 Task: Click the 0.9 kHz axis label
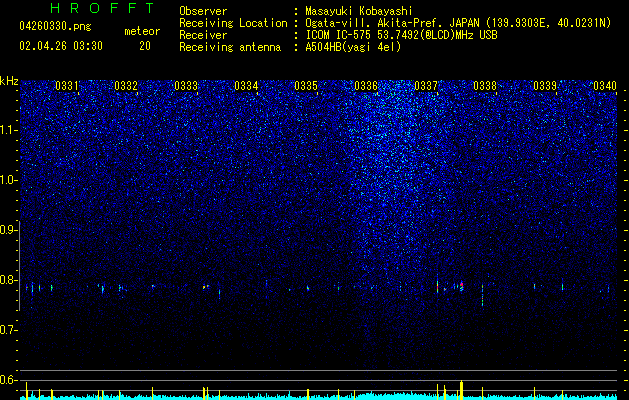point(8,230)
